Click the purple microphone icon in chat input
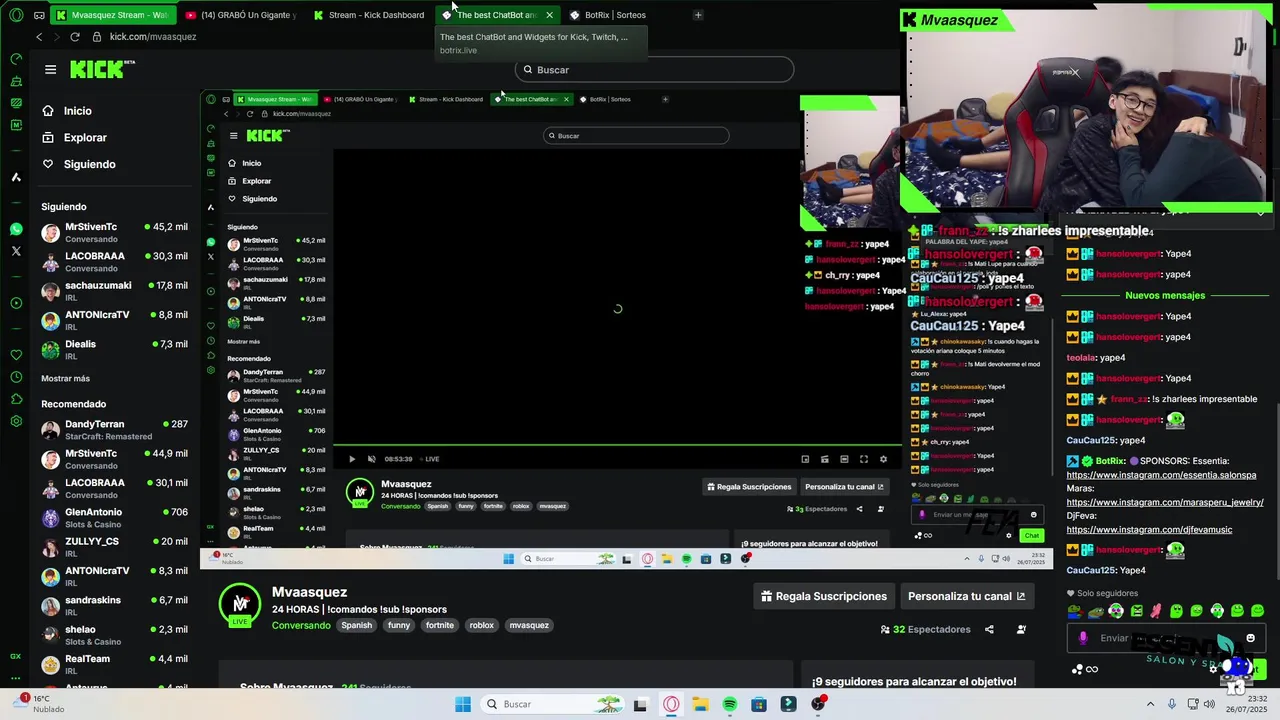 pyautogui.click(x=1083, y=638)
